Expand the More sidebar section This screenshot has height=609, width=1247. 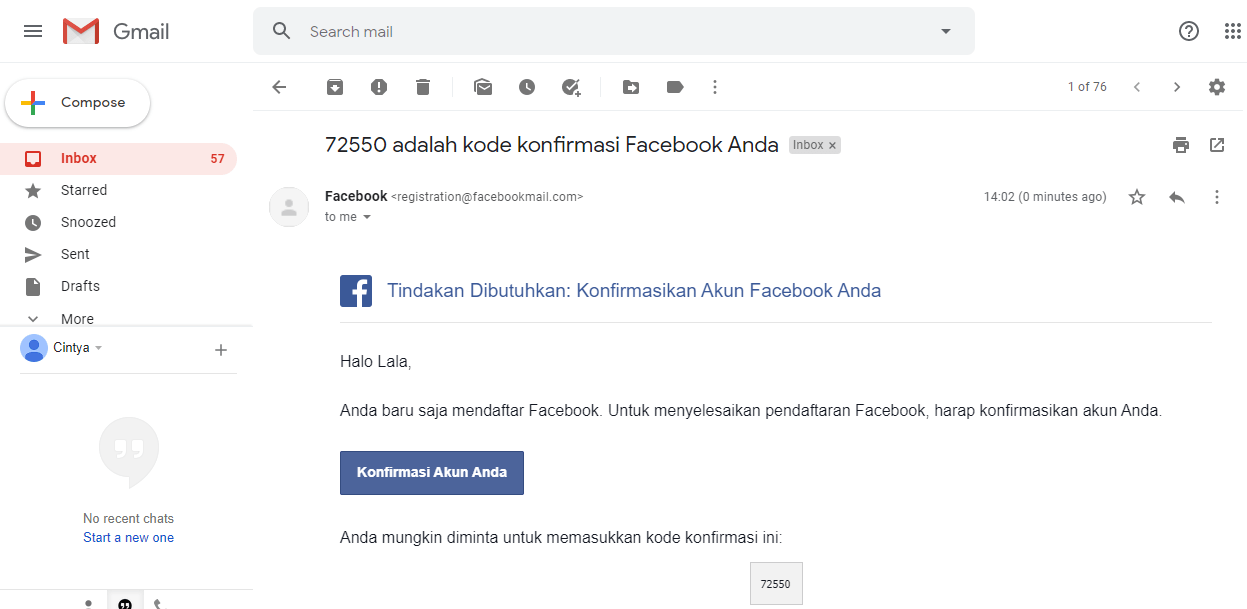point(76,319)
